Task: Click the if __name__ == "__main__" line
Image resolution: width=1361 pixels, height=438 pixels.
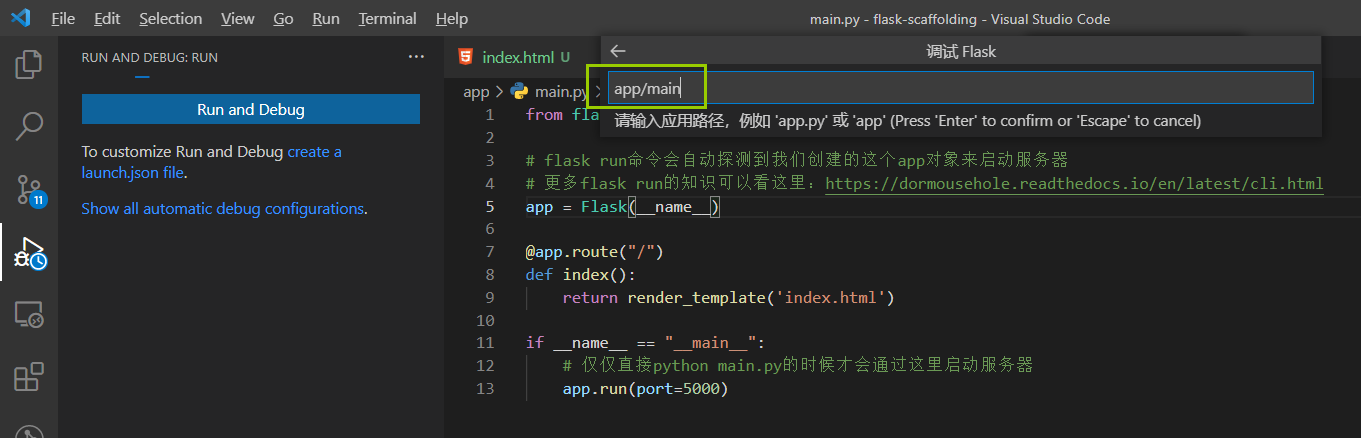Action: point(645,342)
